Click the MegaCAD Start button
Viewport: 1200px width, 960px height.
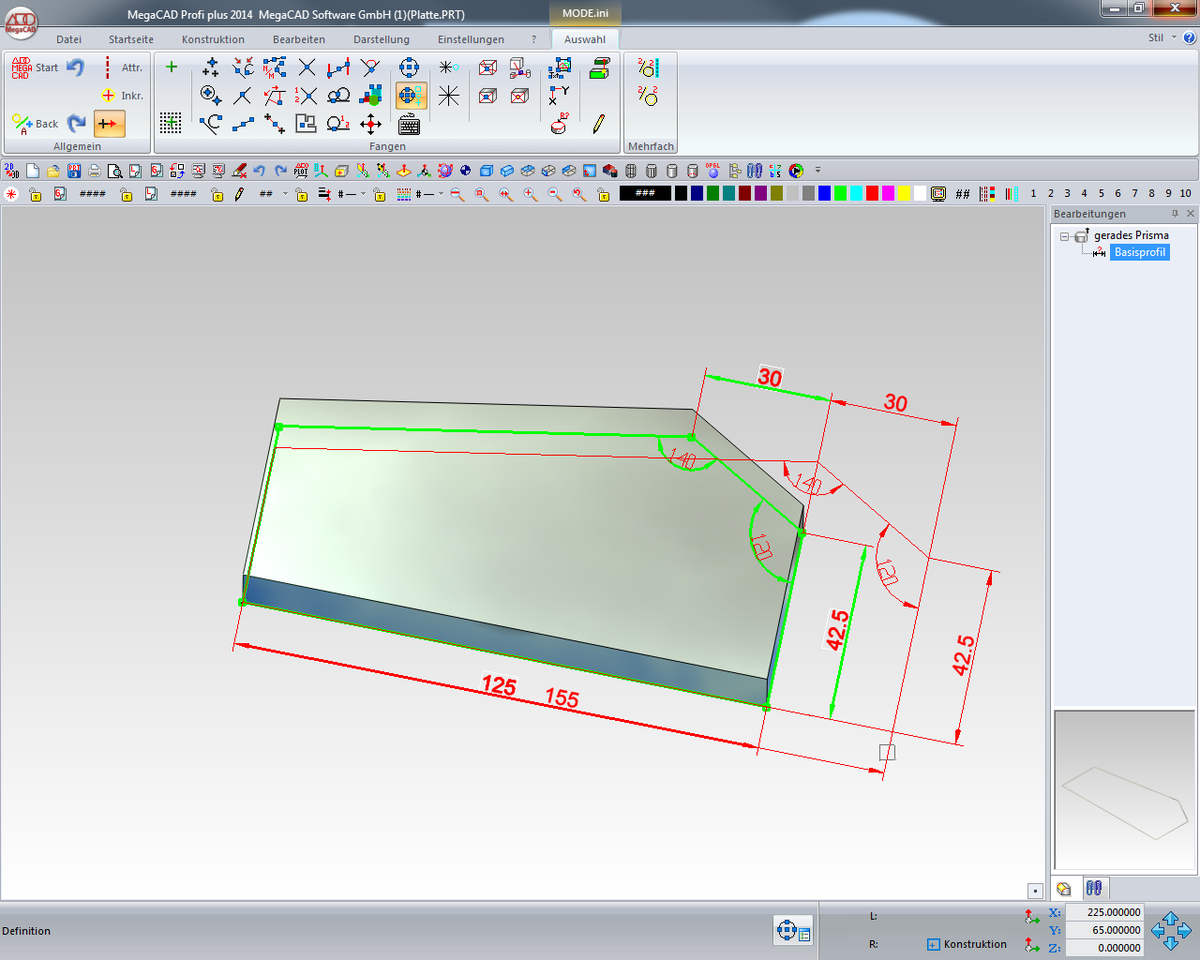34,68
